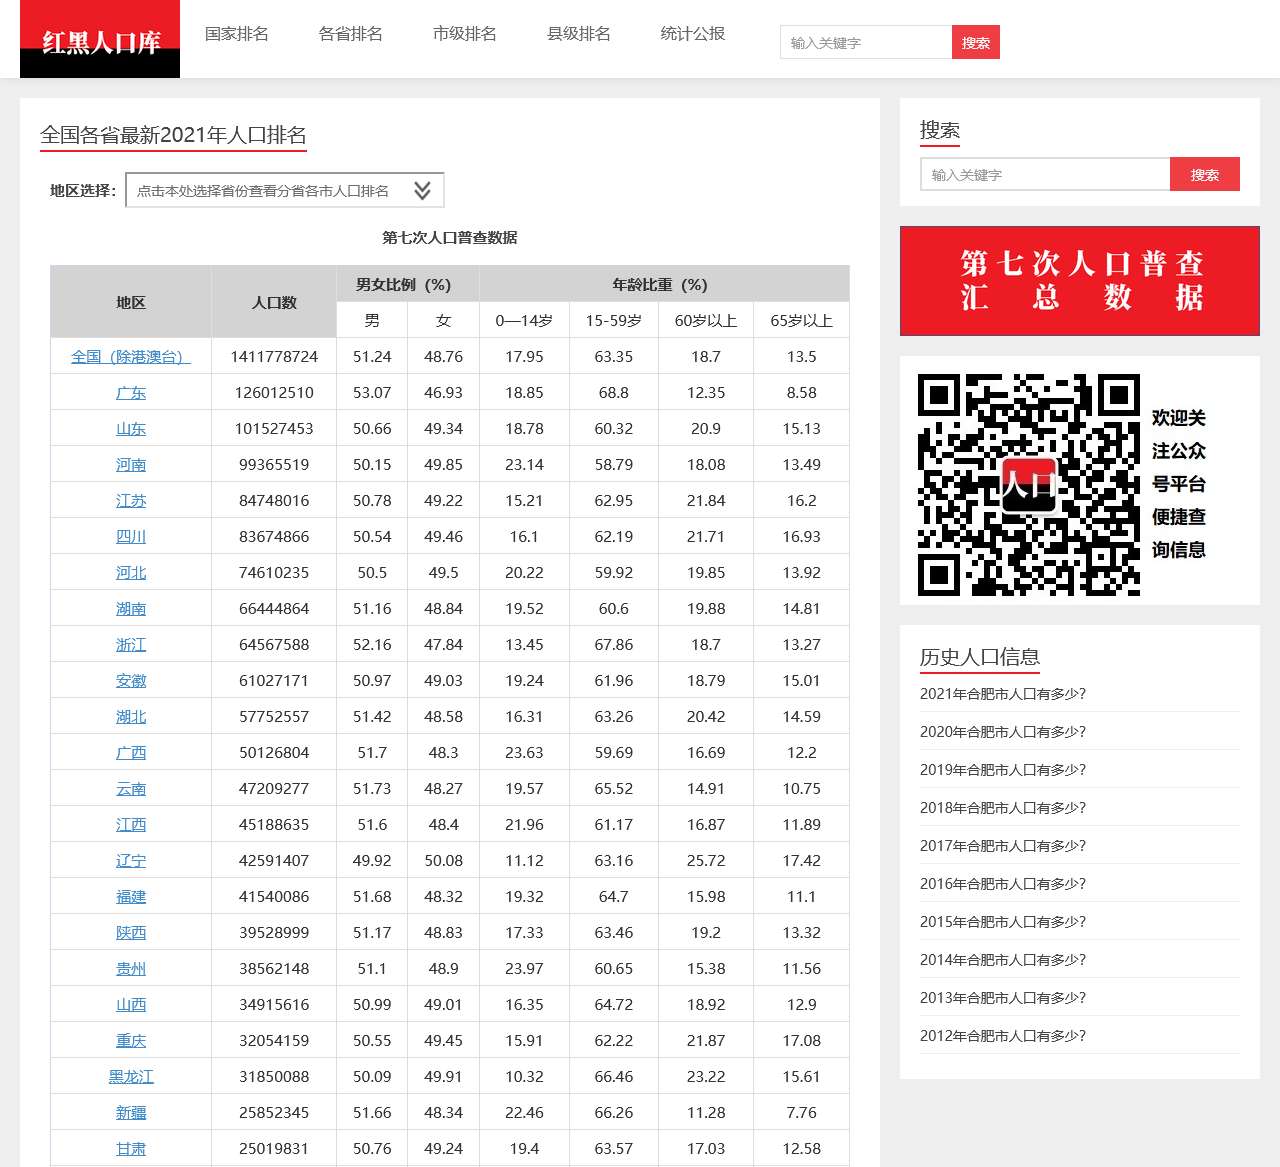Select population value 1411778724
1280x1167 pixels.
(274, 357)
